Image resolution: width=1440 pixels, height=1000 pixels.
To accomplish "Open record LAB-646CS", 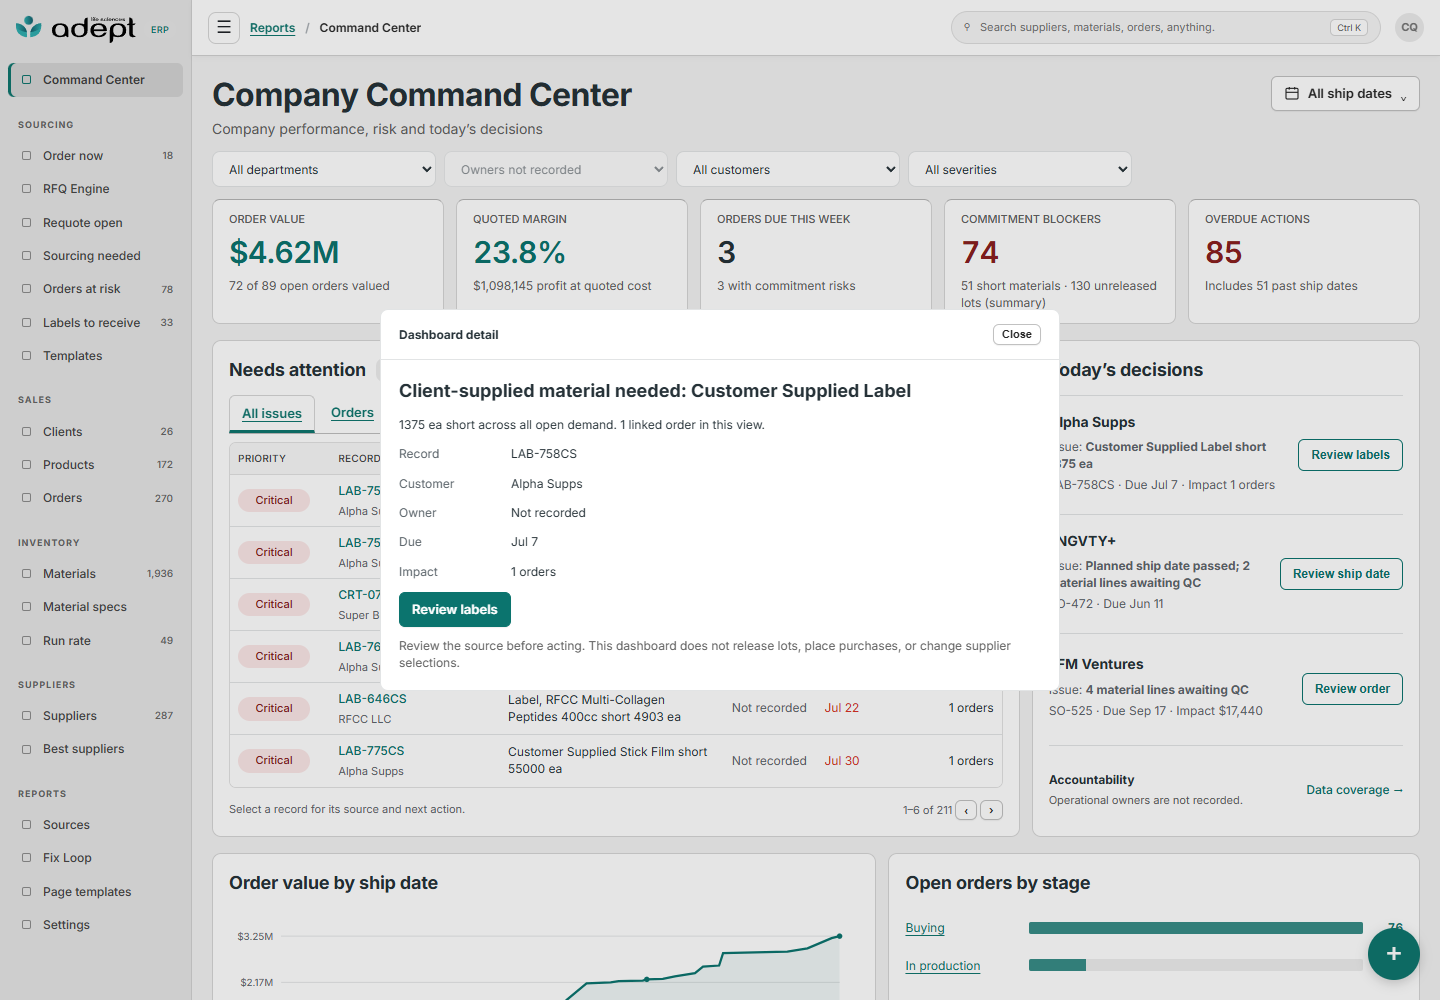I will click(x=372, y=699).
